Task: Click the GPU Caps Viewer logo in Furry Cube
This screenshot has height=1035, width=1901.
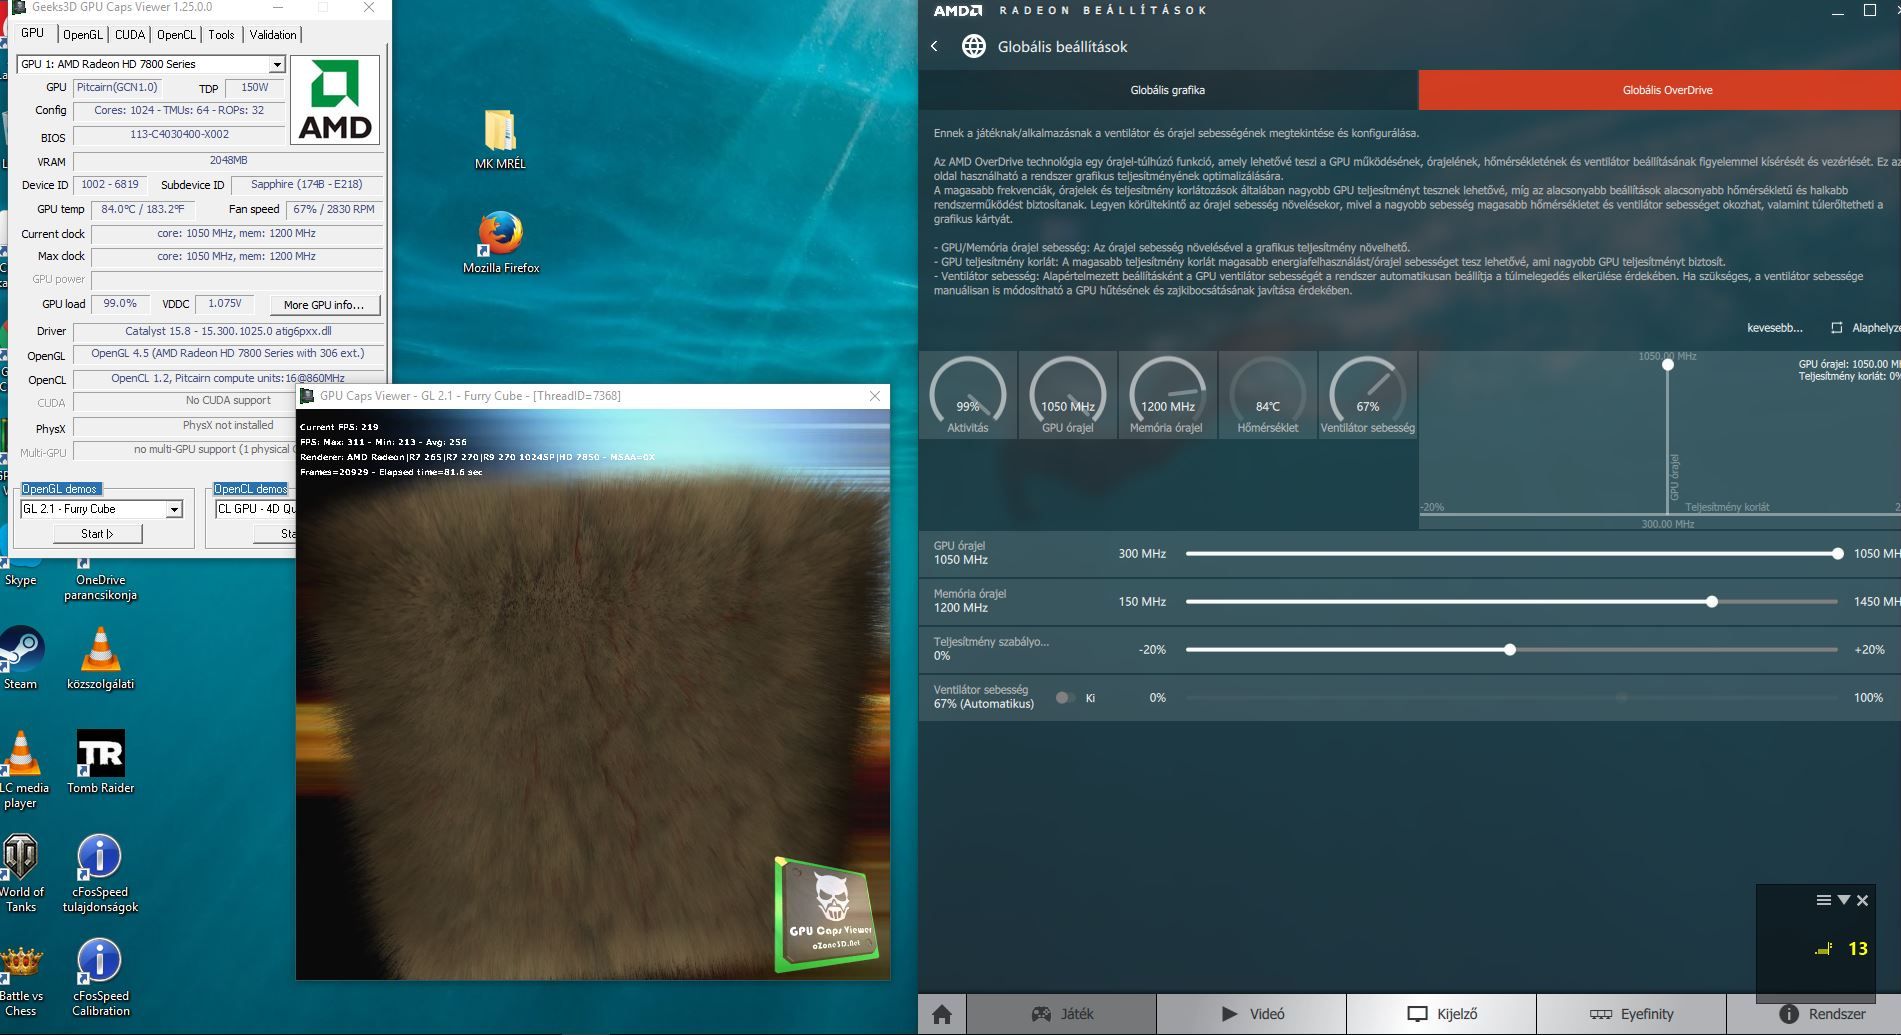Action: point(827,915)
